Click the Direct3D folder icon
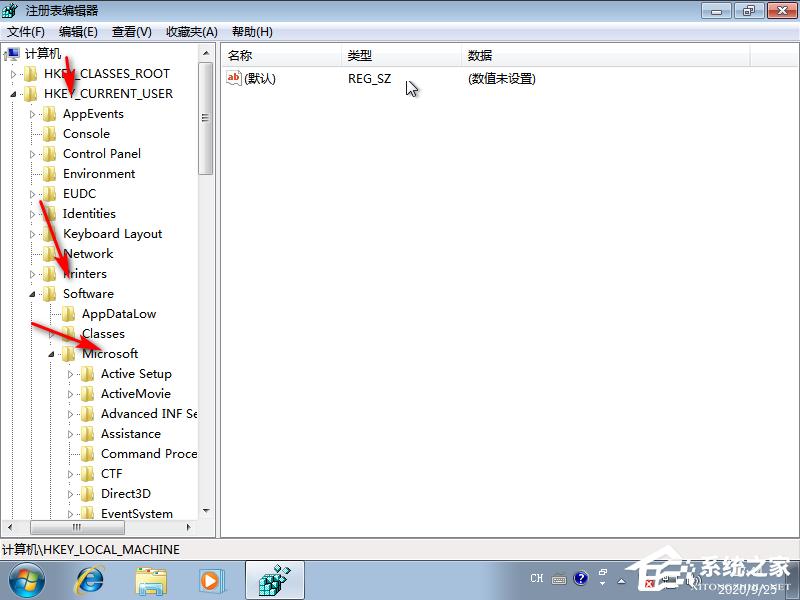 [x=88, y=494]
